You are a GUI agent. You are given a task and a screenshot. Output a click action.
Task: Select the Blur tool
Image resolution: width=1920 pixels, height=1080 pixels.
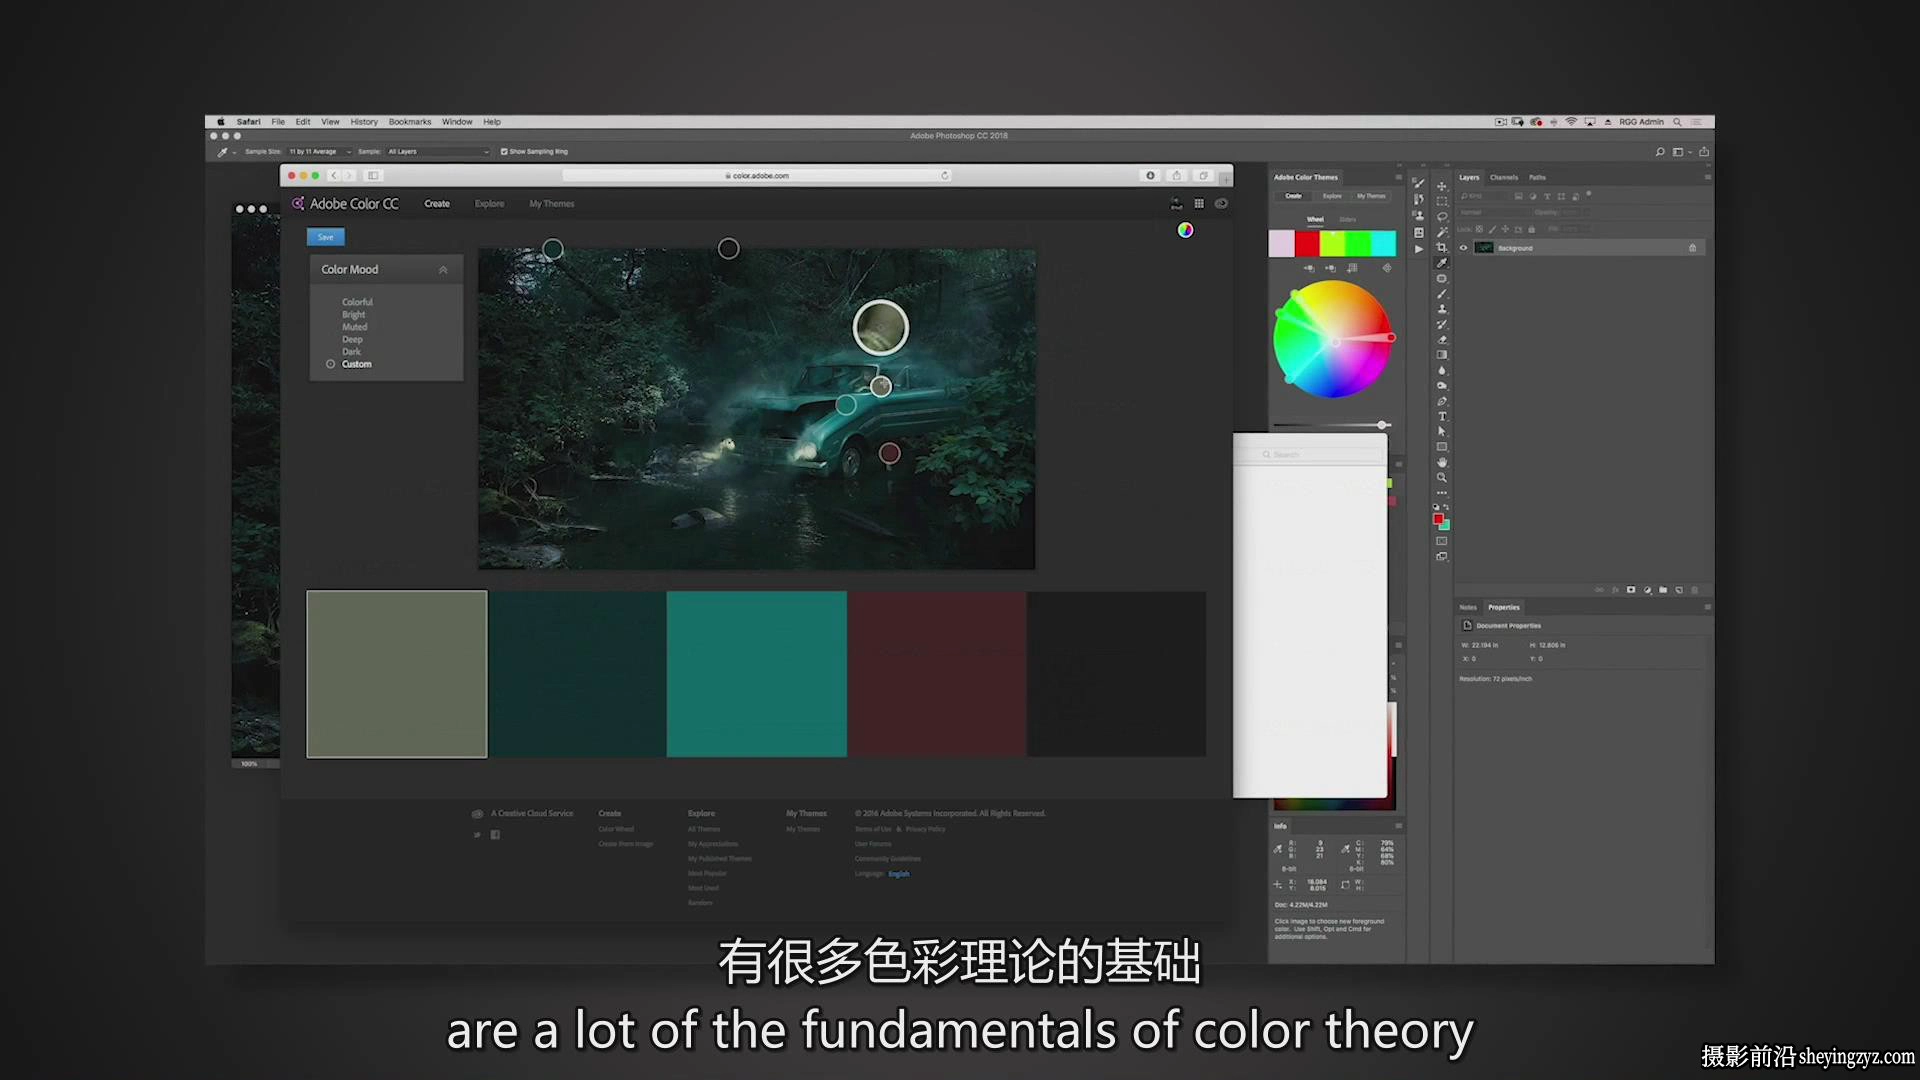(x=1442, y=370)
